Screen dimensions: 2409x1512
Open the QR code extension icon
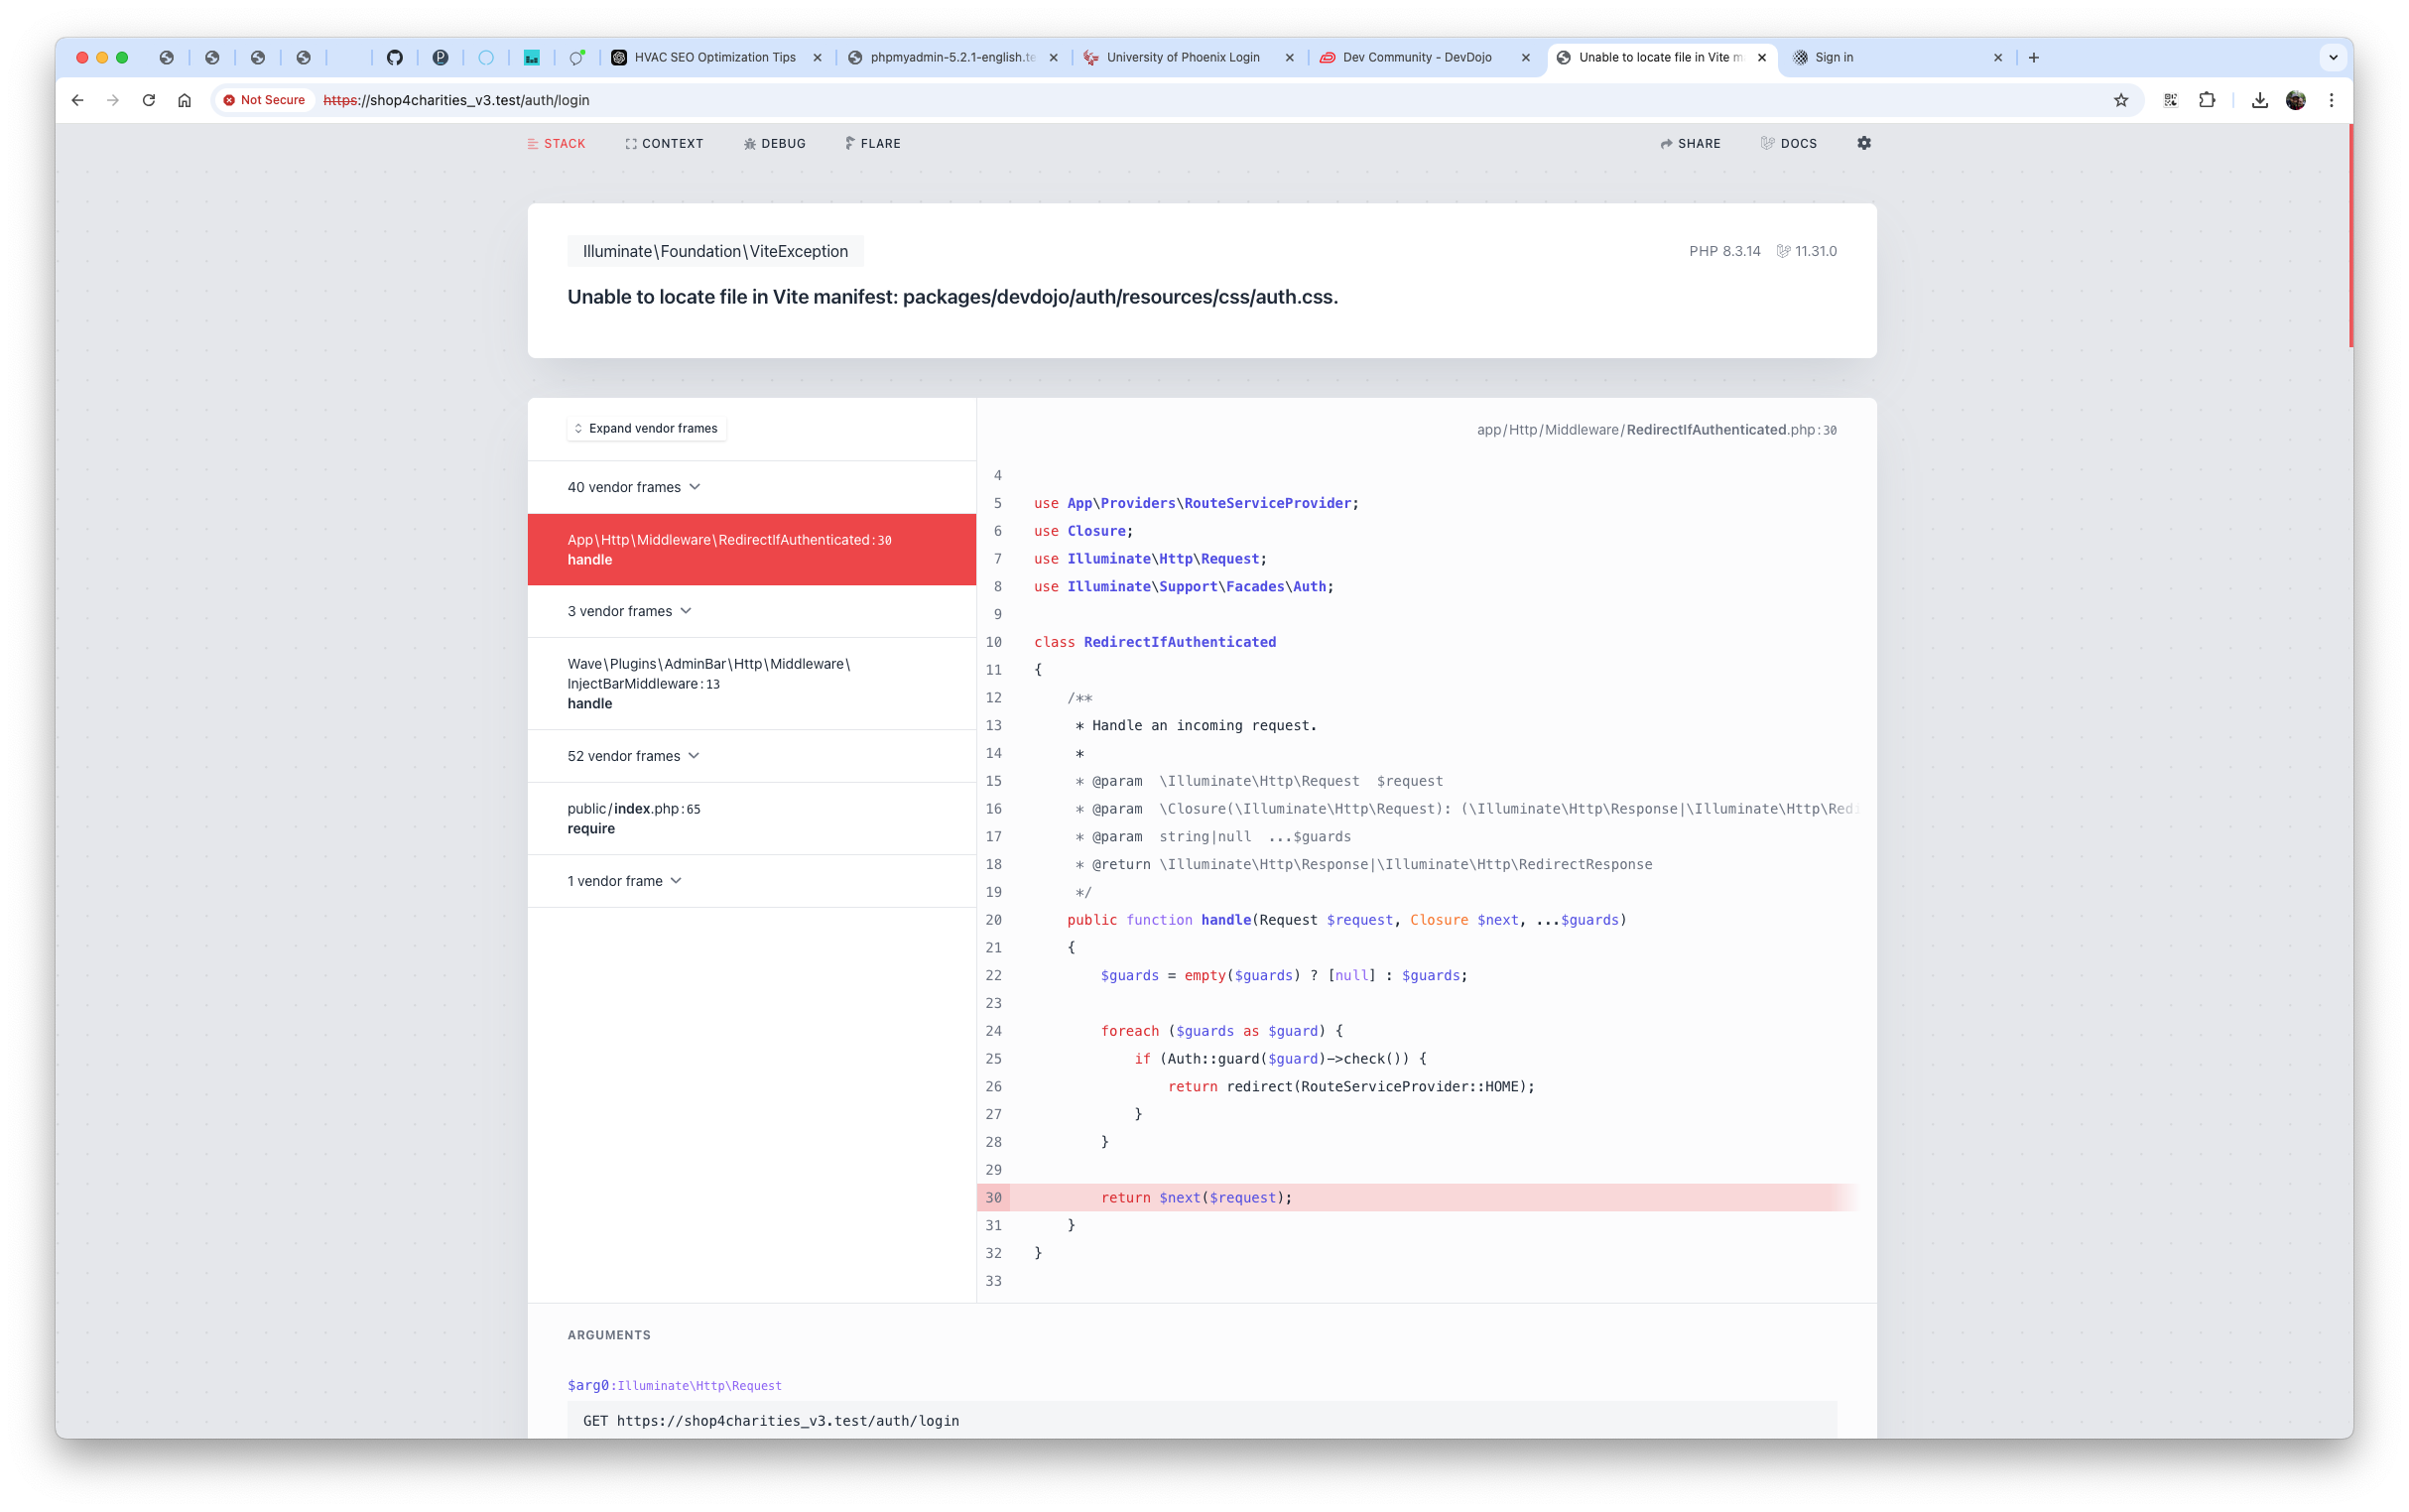click(2170, 100)
